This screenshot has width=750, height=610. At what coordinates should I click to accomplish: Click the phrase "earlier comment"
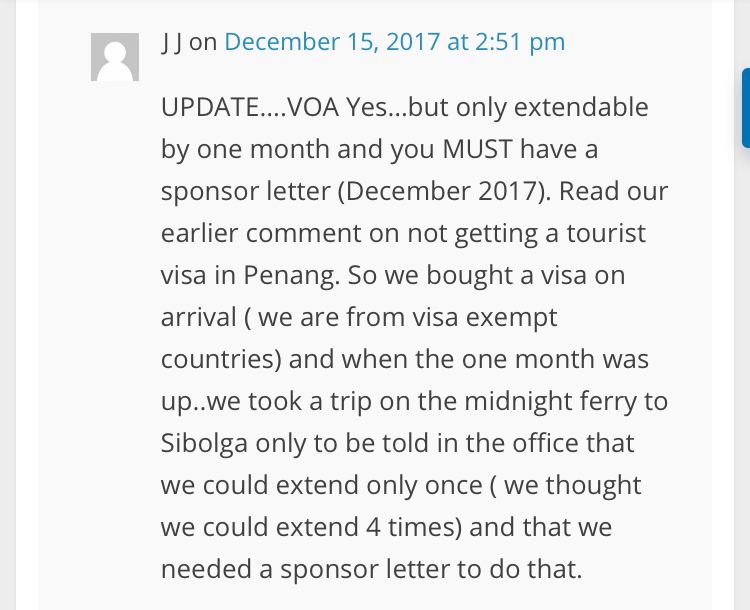(246, 233)
